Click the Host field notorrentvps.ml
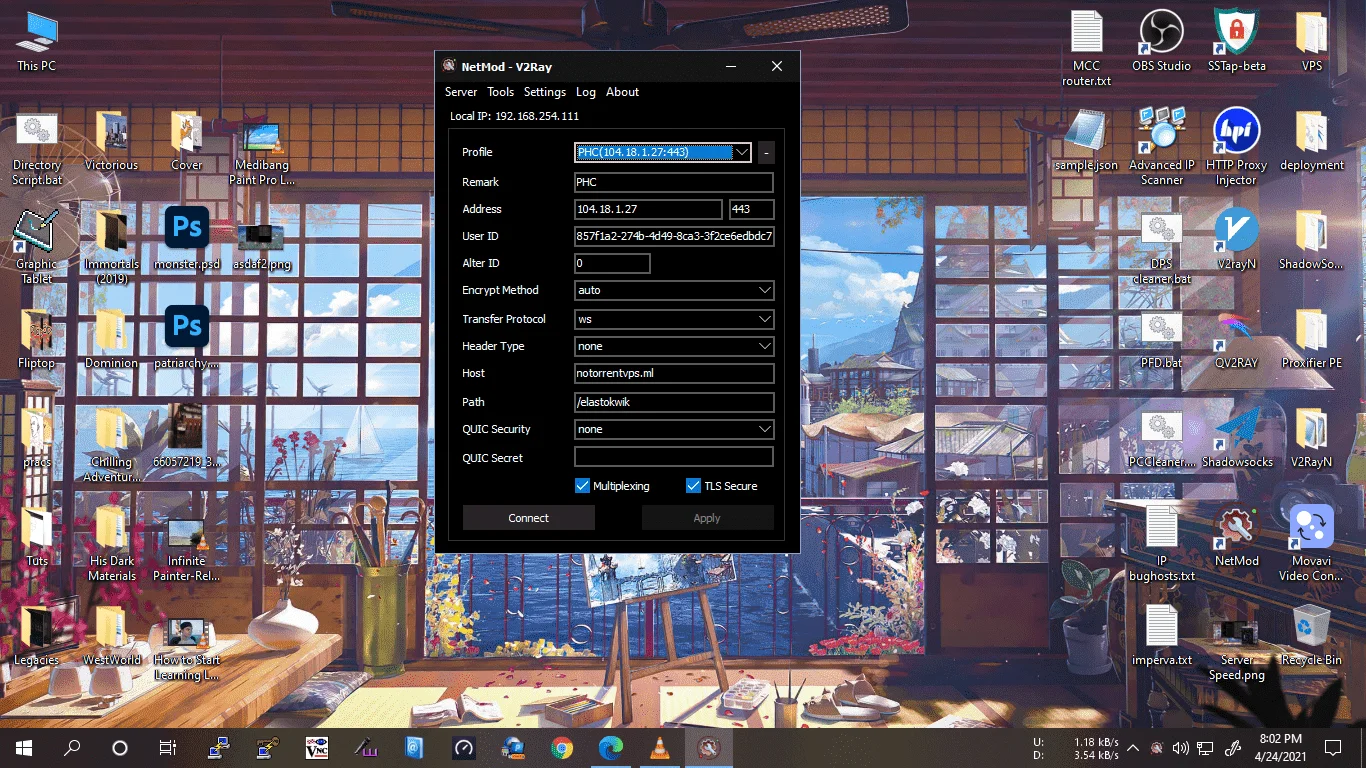The image size is (1366, 768). point(674,374)
